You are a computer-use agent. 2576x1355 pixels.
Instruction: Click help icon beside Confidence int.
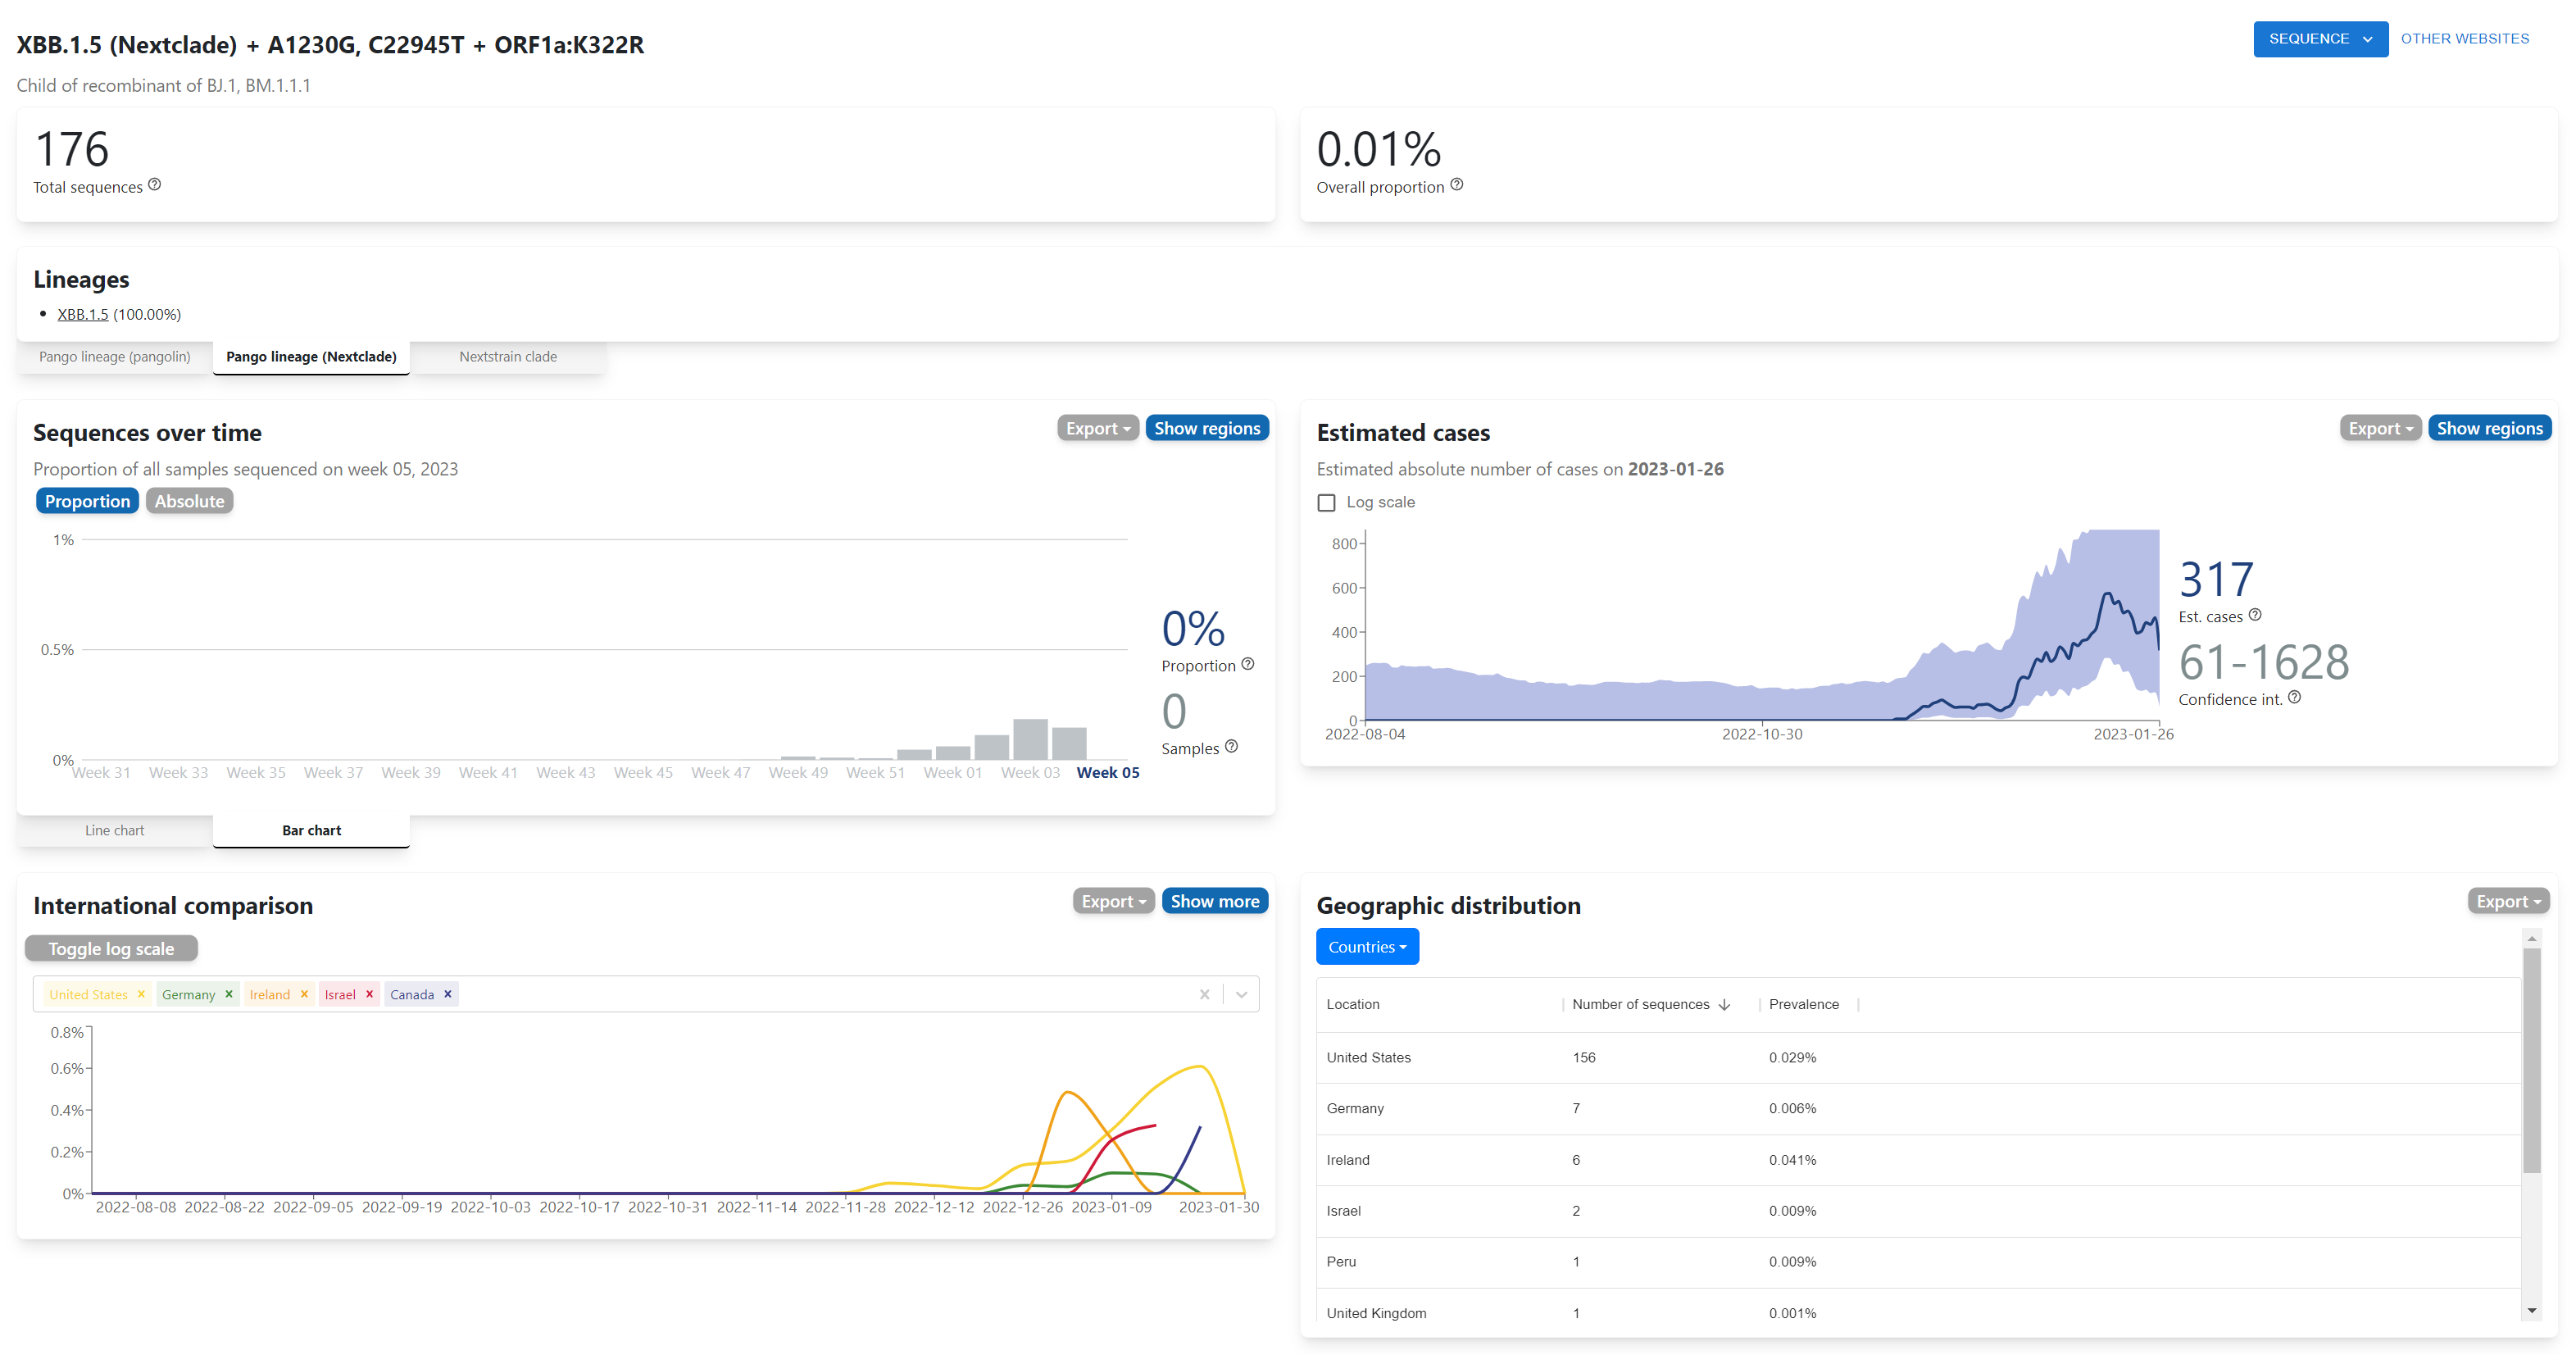tap(2294, 697)
